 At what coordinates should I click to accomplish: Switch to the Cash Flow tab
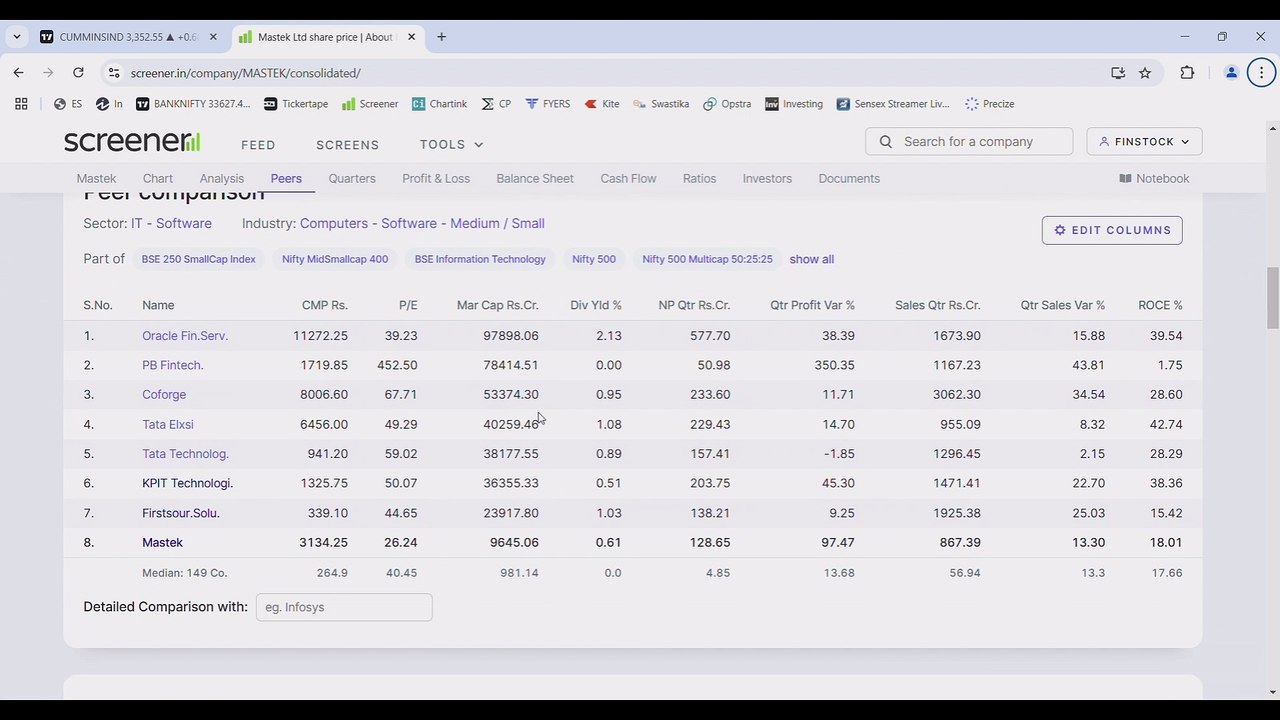coord(628,178)
